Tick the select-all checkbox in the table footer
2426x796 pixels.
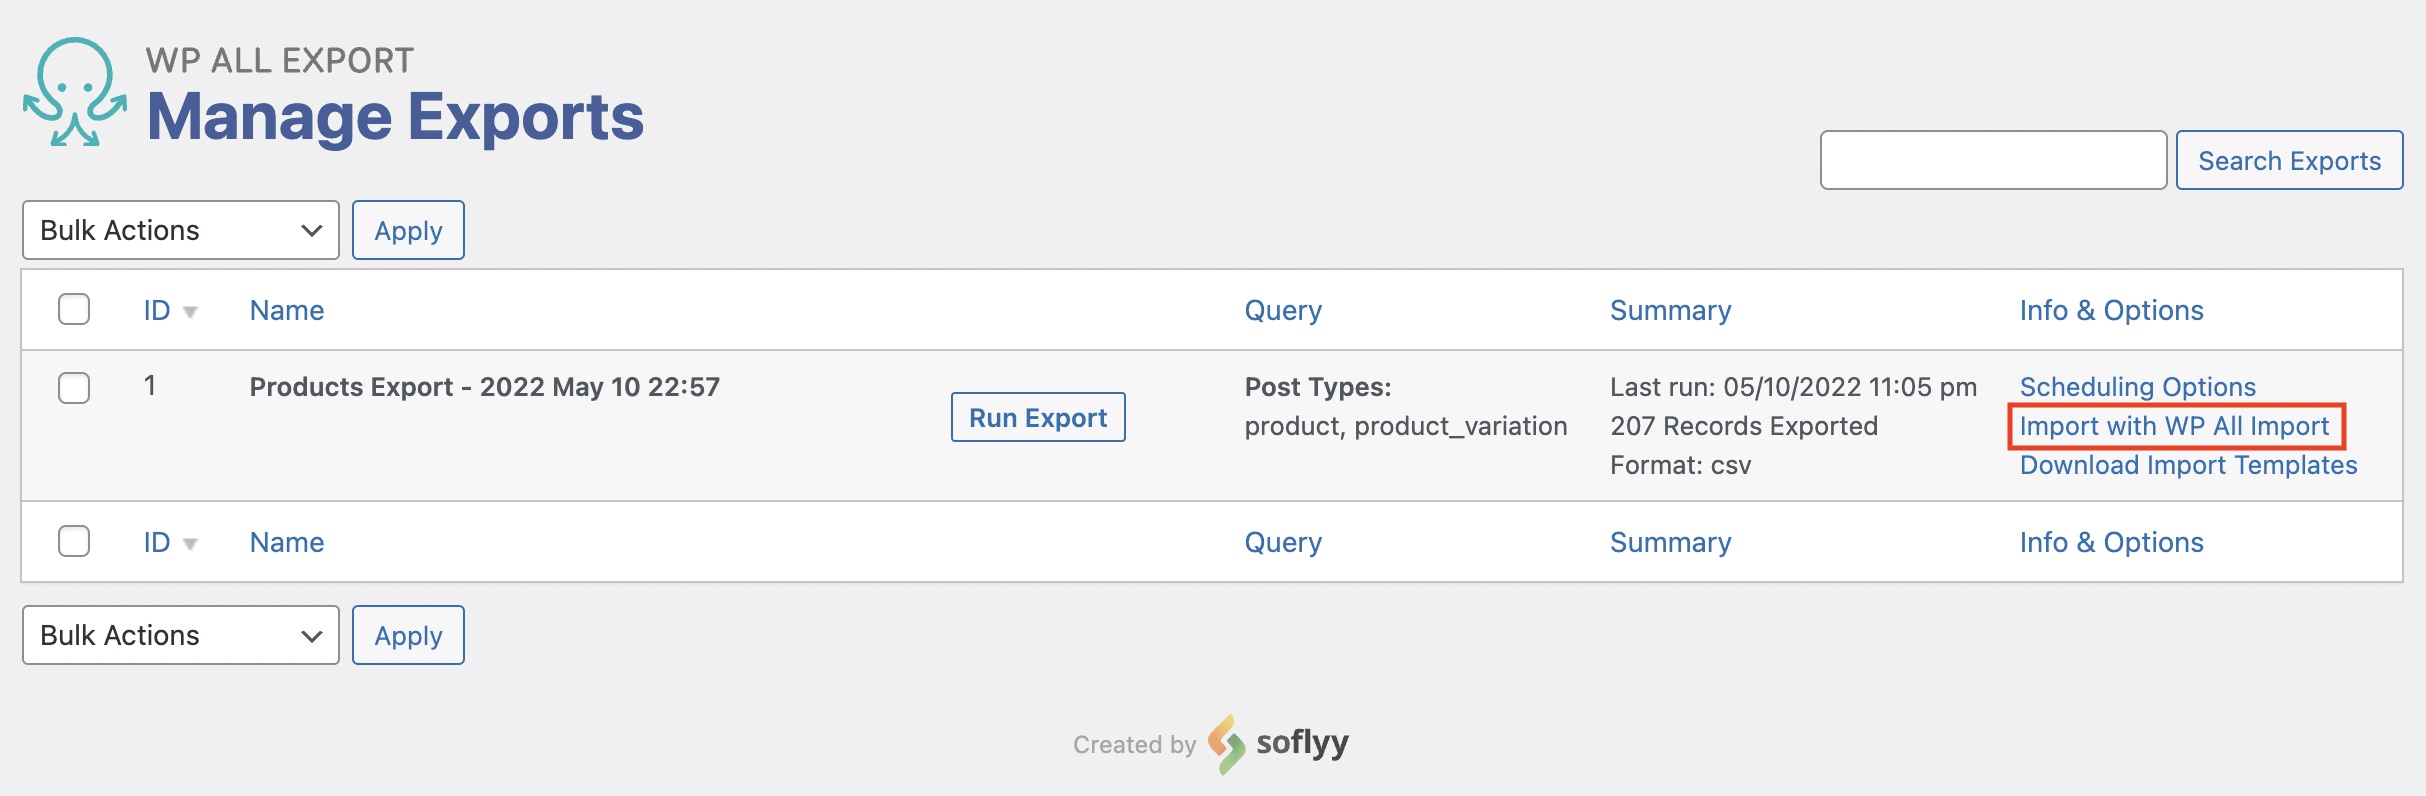(74, 542)
